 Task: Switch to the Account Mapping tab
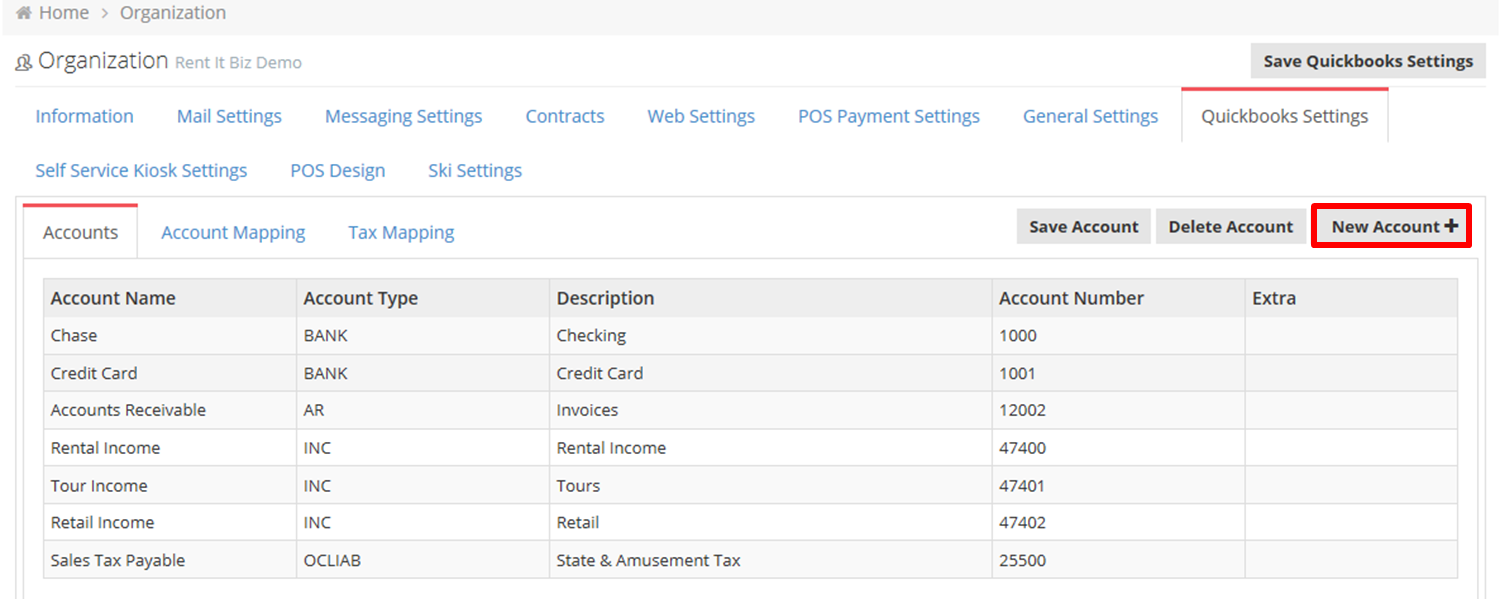pyautogui.click(x=233, y=232)
